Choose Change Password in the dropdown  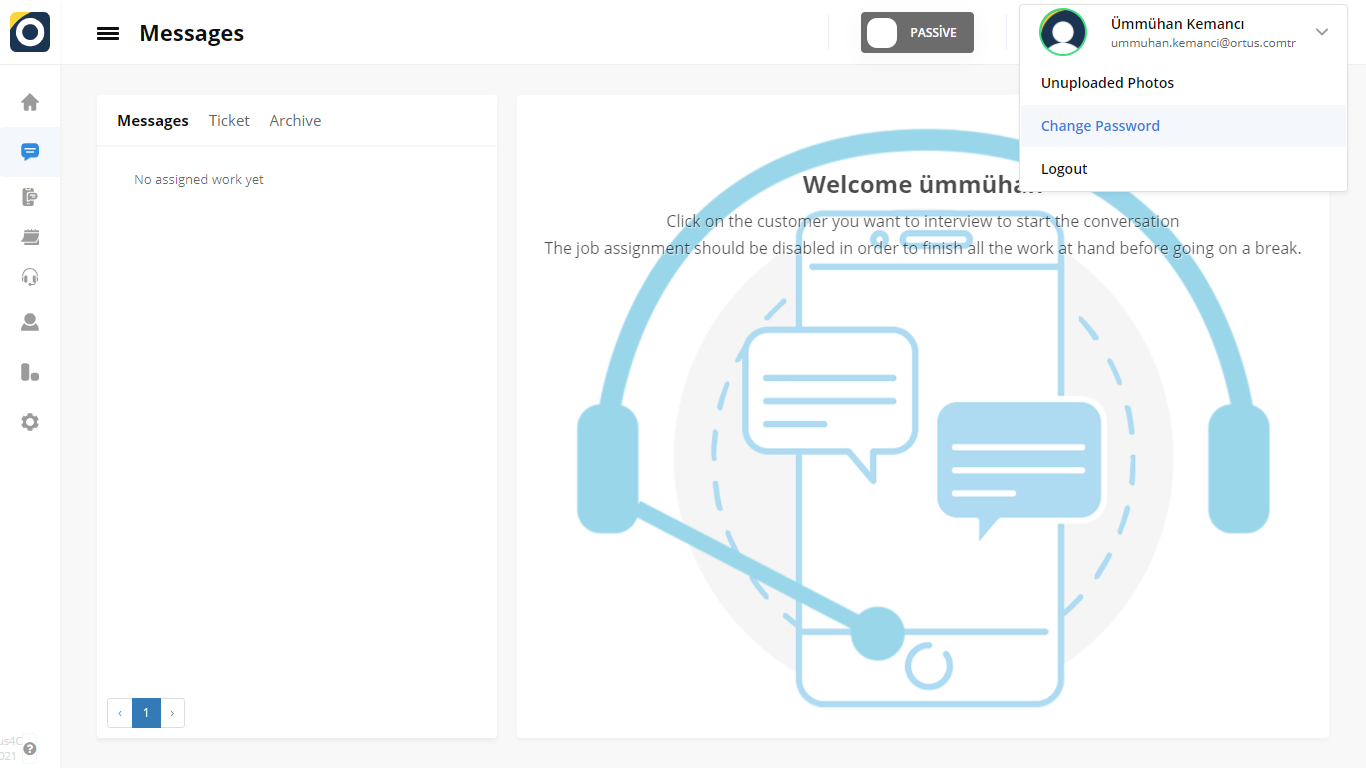1100,126
